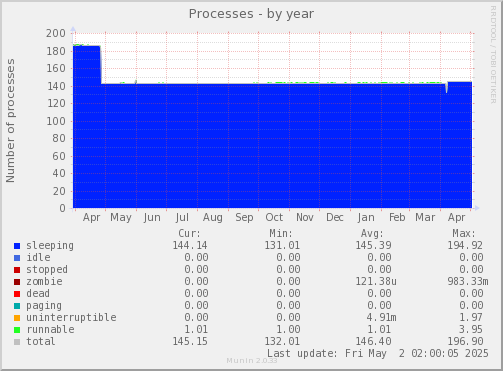
Task: Click total current value 145.15
Action: [x=190, y=341]
